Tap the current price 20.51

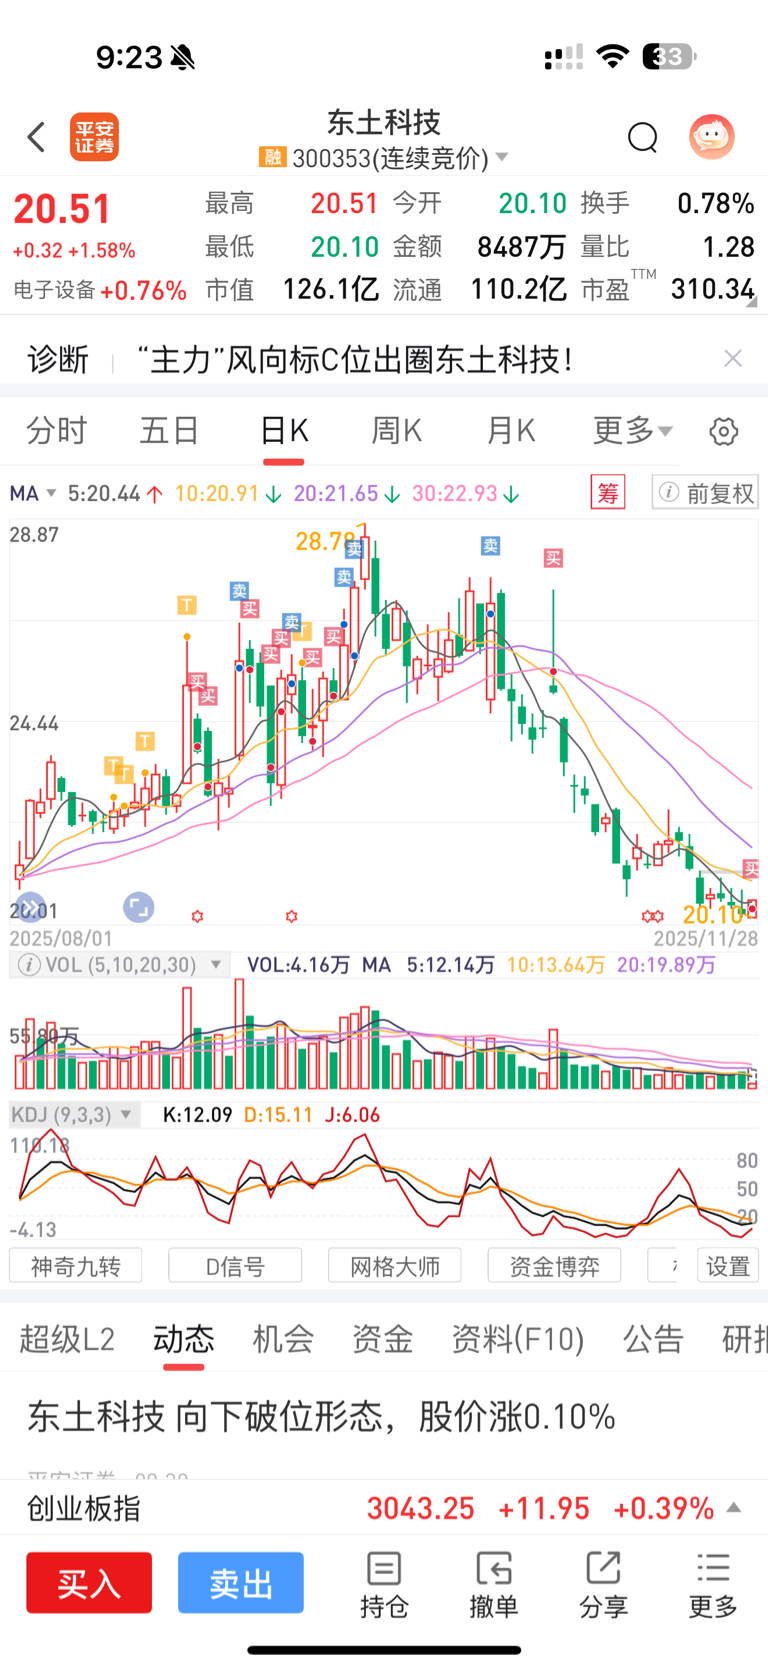click(x=62, y=209)
